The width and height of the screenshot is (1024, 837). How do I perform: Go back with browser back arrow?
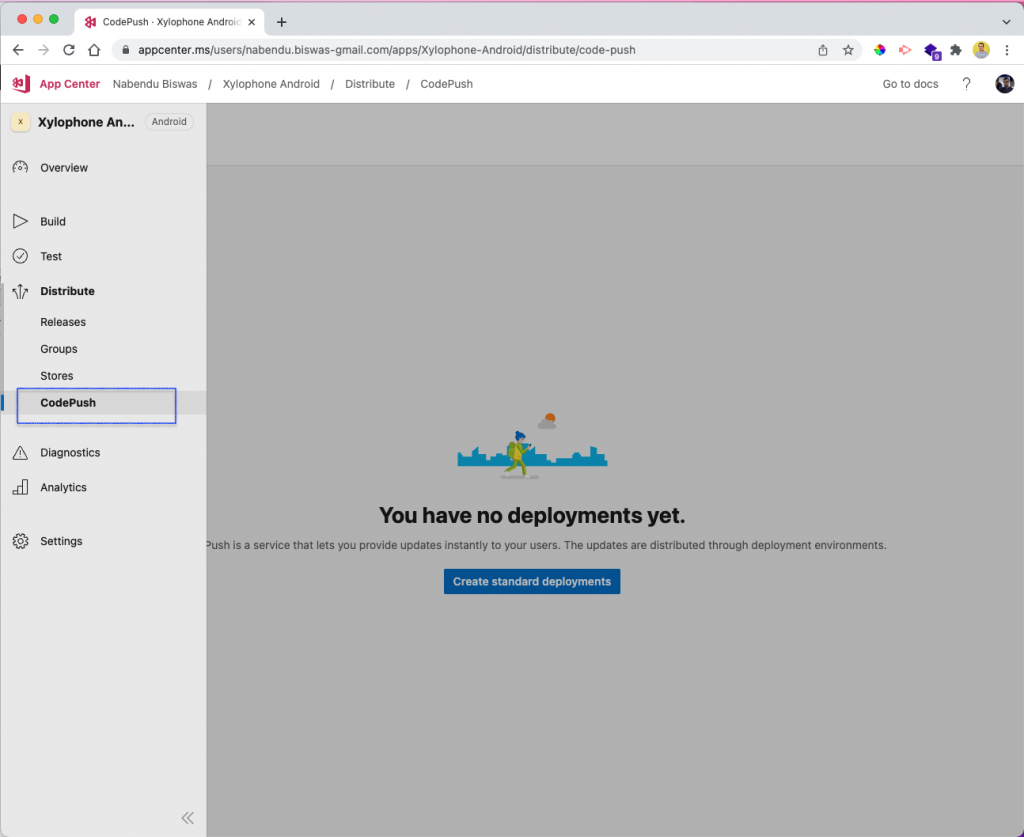tap(18, 50)
